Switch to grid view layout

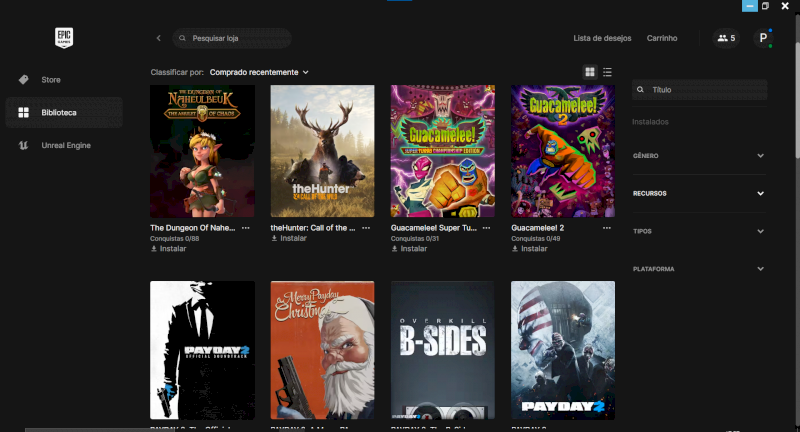click(590, 72)
